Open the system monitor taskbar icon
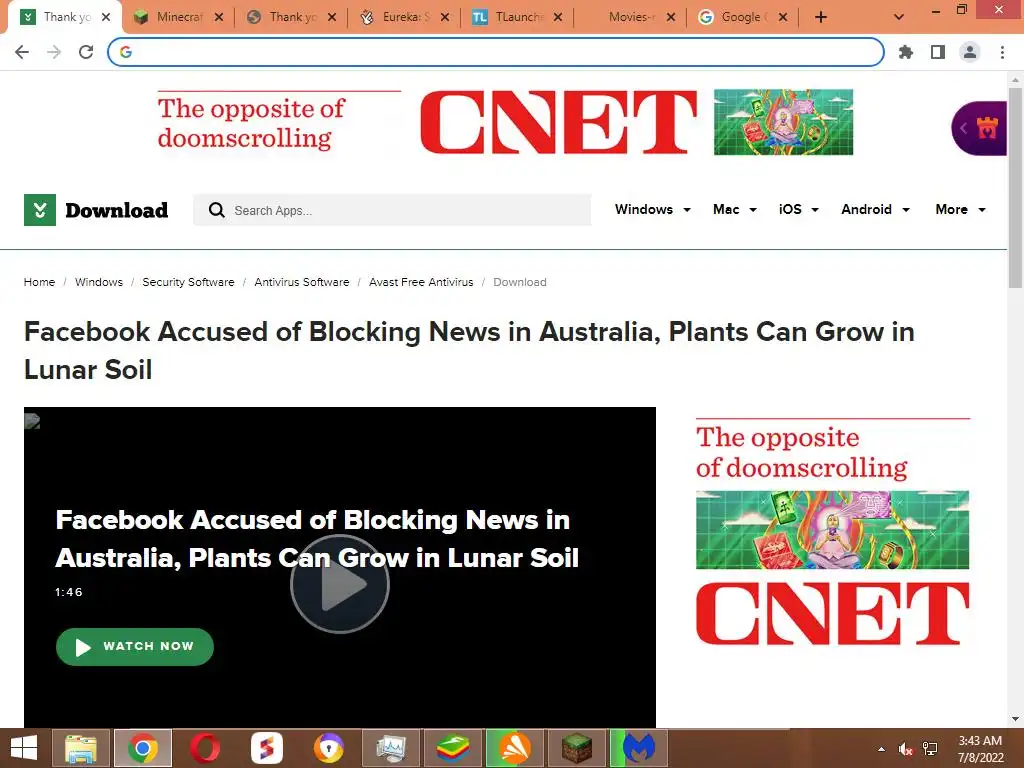The image size is (1024, 768). 391,748
